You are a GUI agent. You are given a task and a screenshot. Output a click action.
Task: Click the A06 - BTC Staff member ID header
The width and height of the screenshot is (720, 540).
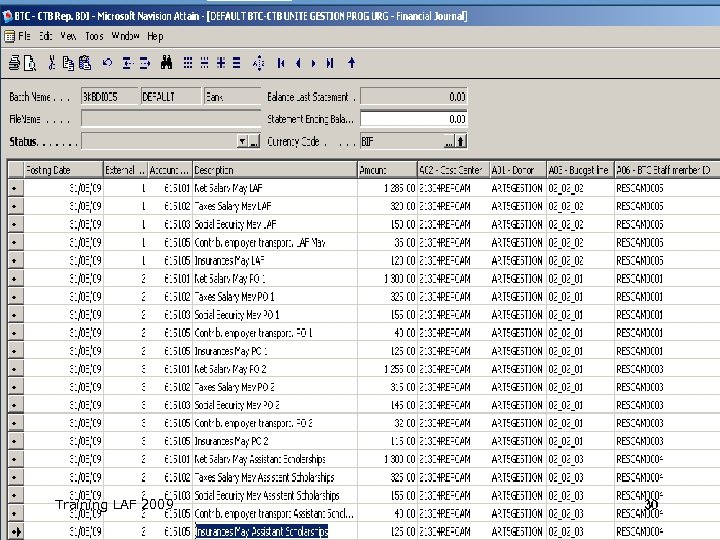point(667,170)
